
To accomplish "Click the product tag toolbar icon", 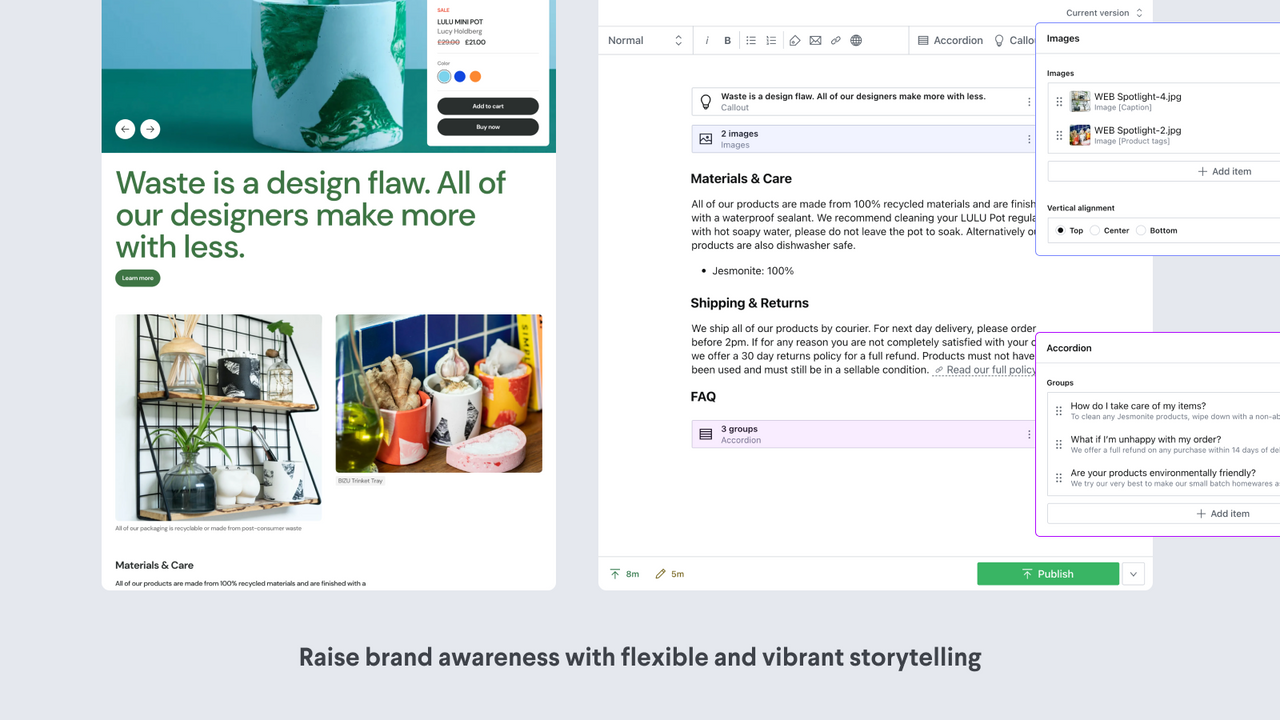I will (795, 41).
